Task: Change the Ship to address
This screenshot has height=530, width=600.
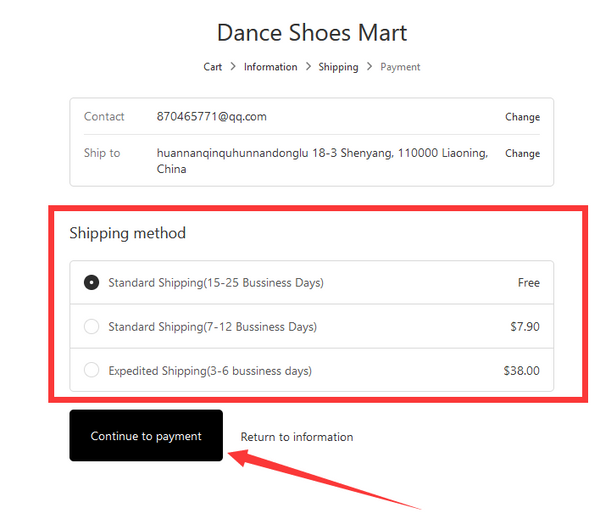Action: [522, 153]
